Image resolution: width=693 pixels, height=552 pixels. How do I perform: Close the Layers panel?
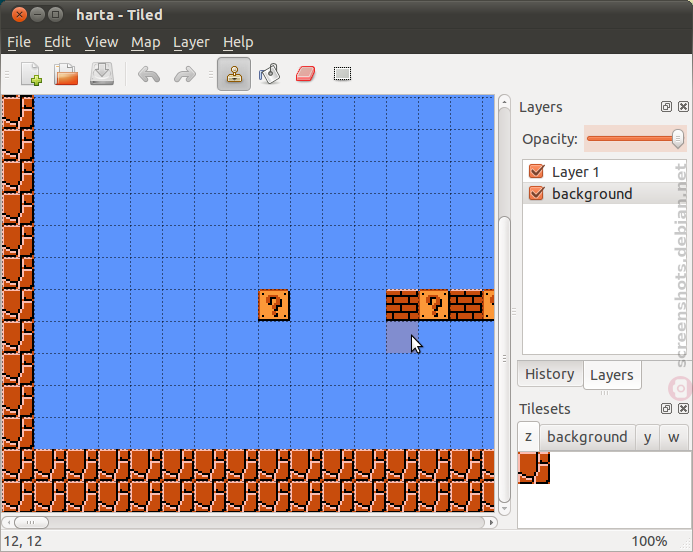pyautogui.click(x=683, y=107)
